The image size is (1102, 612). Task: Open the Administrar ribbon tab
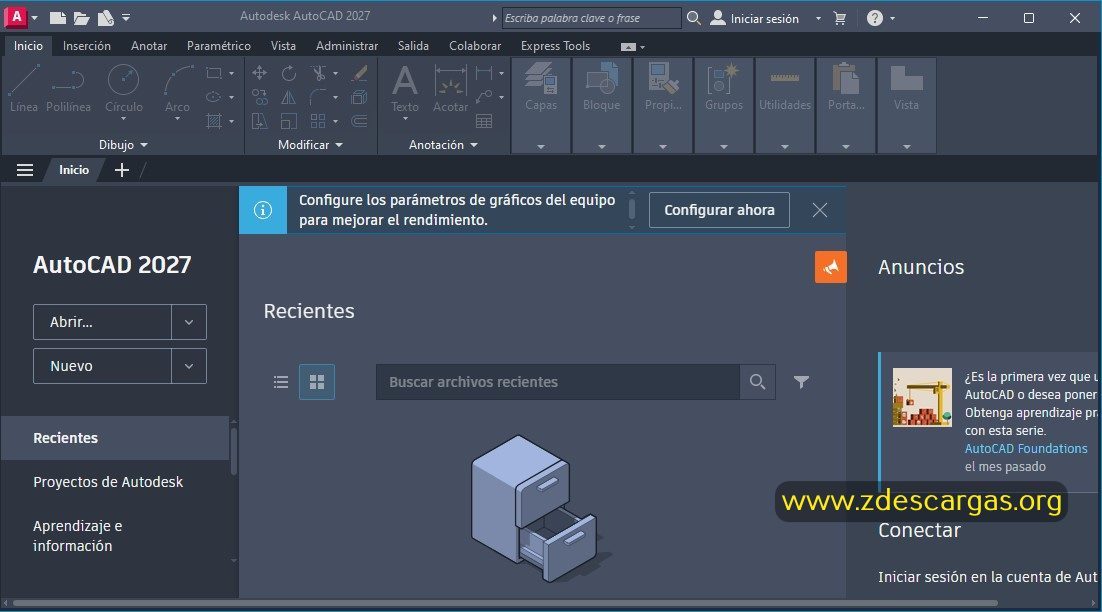pos(346,46)
